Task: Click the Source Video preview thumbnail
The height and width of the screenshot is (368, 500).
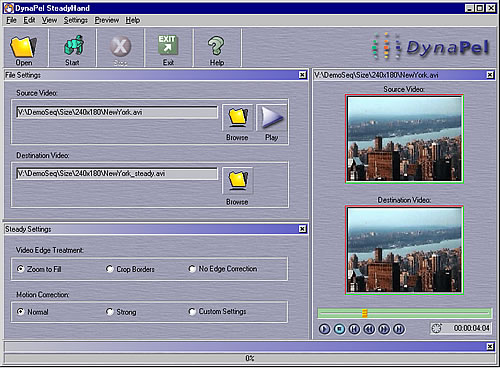Action: tap(404, 139)
